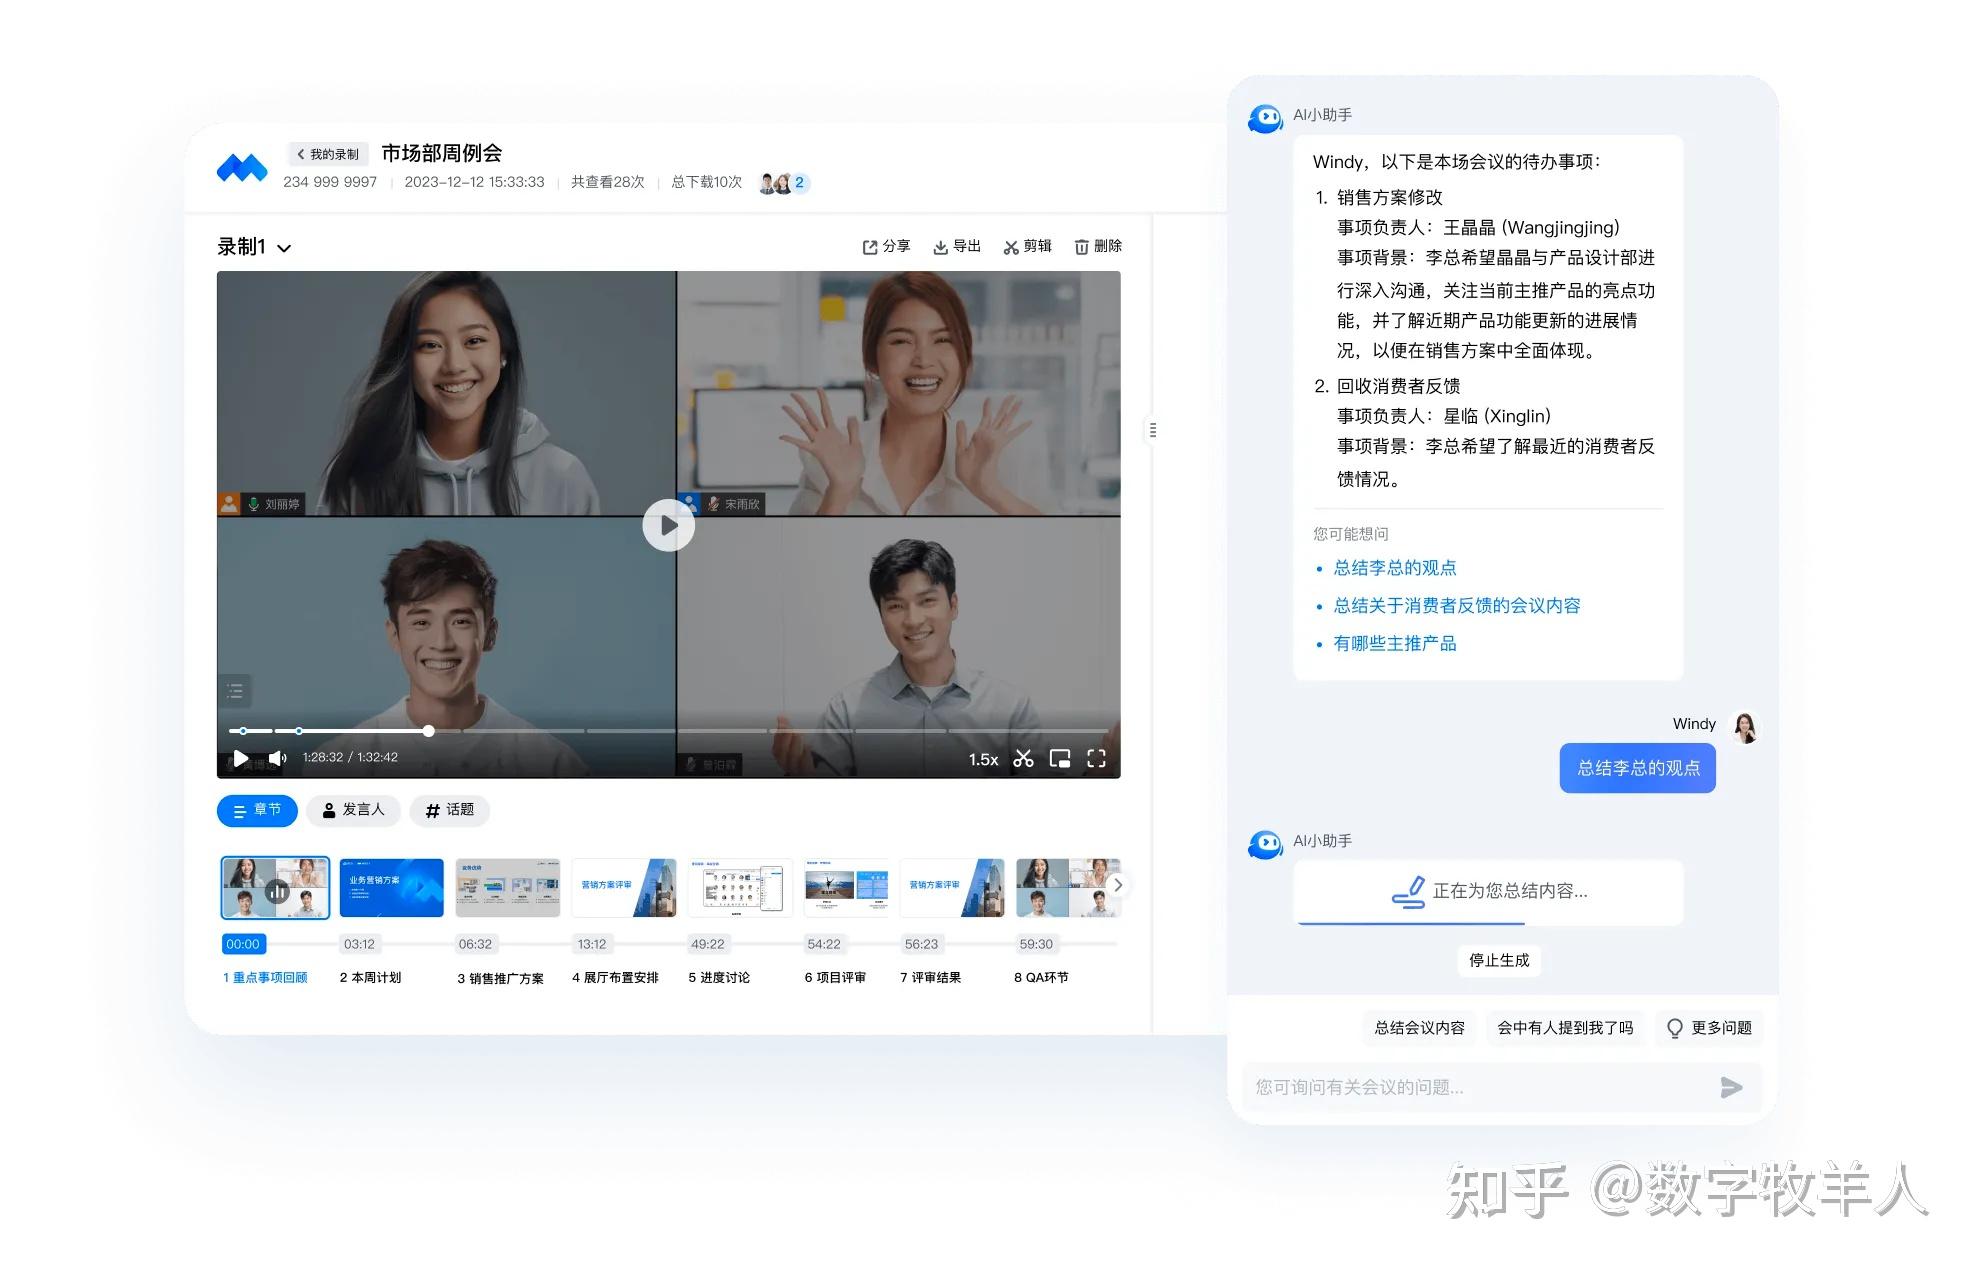Click 停止生成 button
The image size is (1981, 1272).
[x=1498, y=961]
